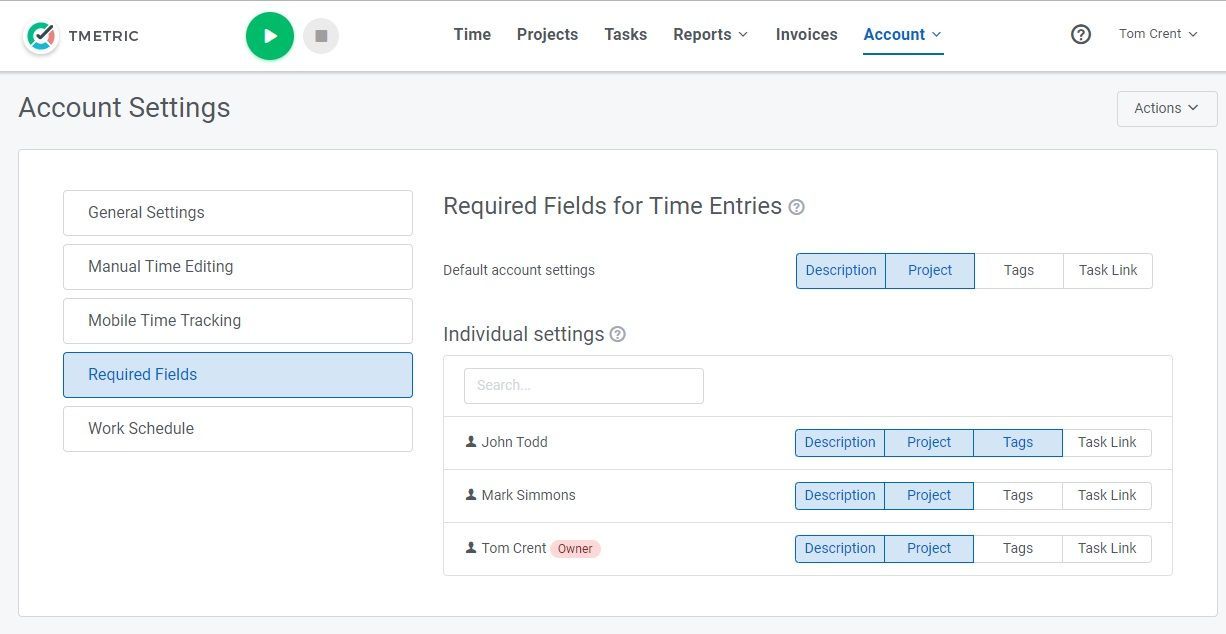Select Manual Time Editing section
Viewport: 1226px width, 634px height.
tap(238, 267)
